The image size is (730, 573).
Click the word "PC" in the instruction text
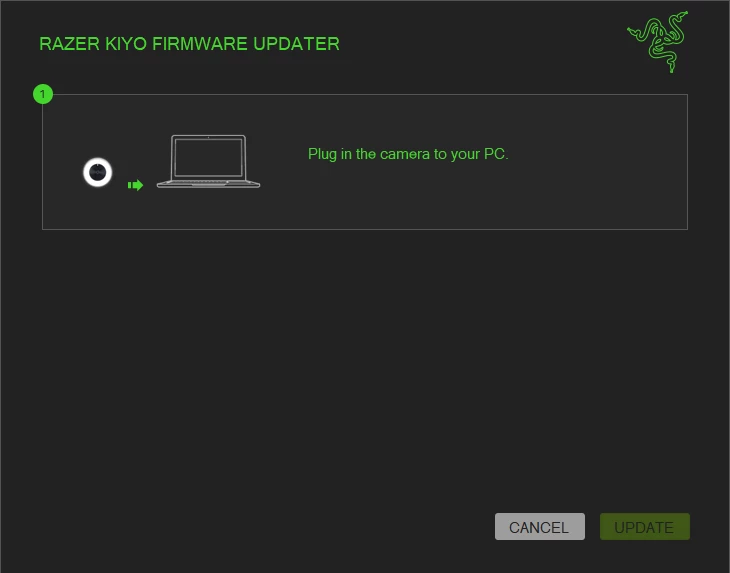(x=494, y=154)
